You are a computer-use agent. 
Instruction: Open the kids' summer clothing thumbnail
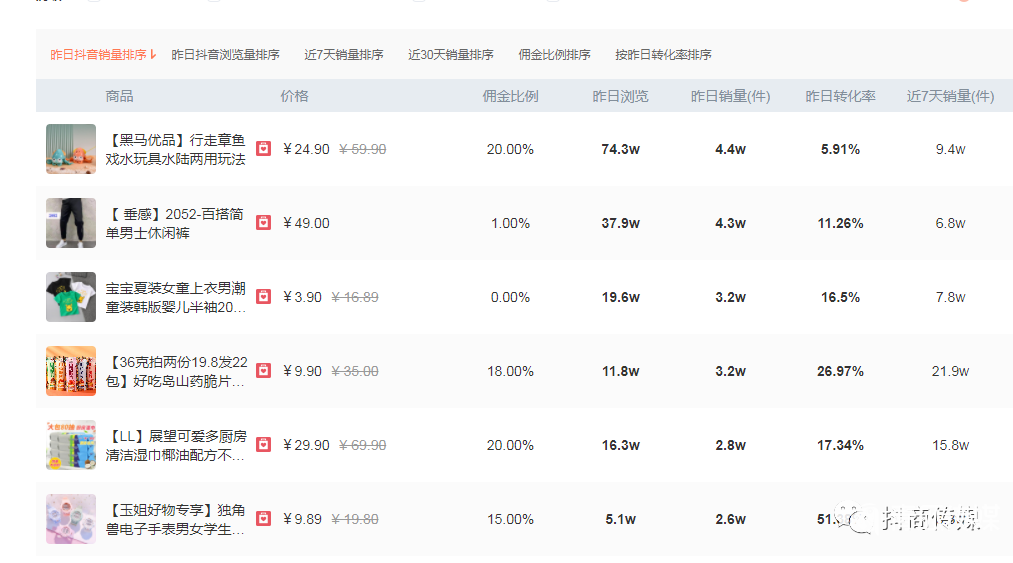[71, 297]
